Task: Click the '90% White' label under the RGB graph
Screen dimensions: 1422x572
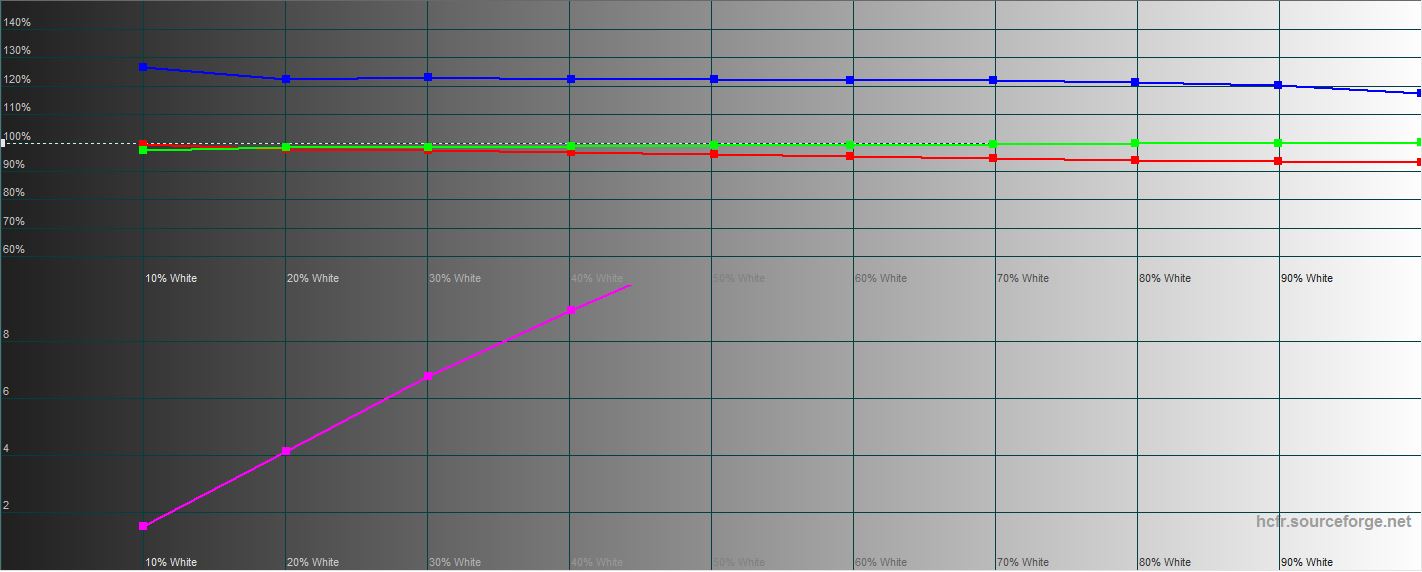Action: [x=1307, y=278]
